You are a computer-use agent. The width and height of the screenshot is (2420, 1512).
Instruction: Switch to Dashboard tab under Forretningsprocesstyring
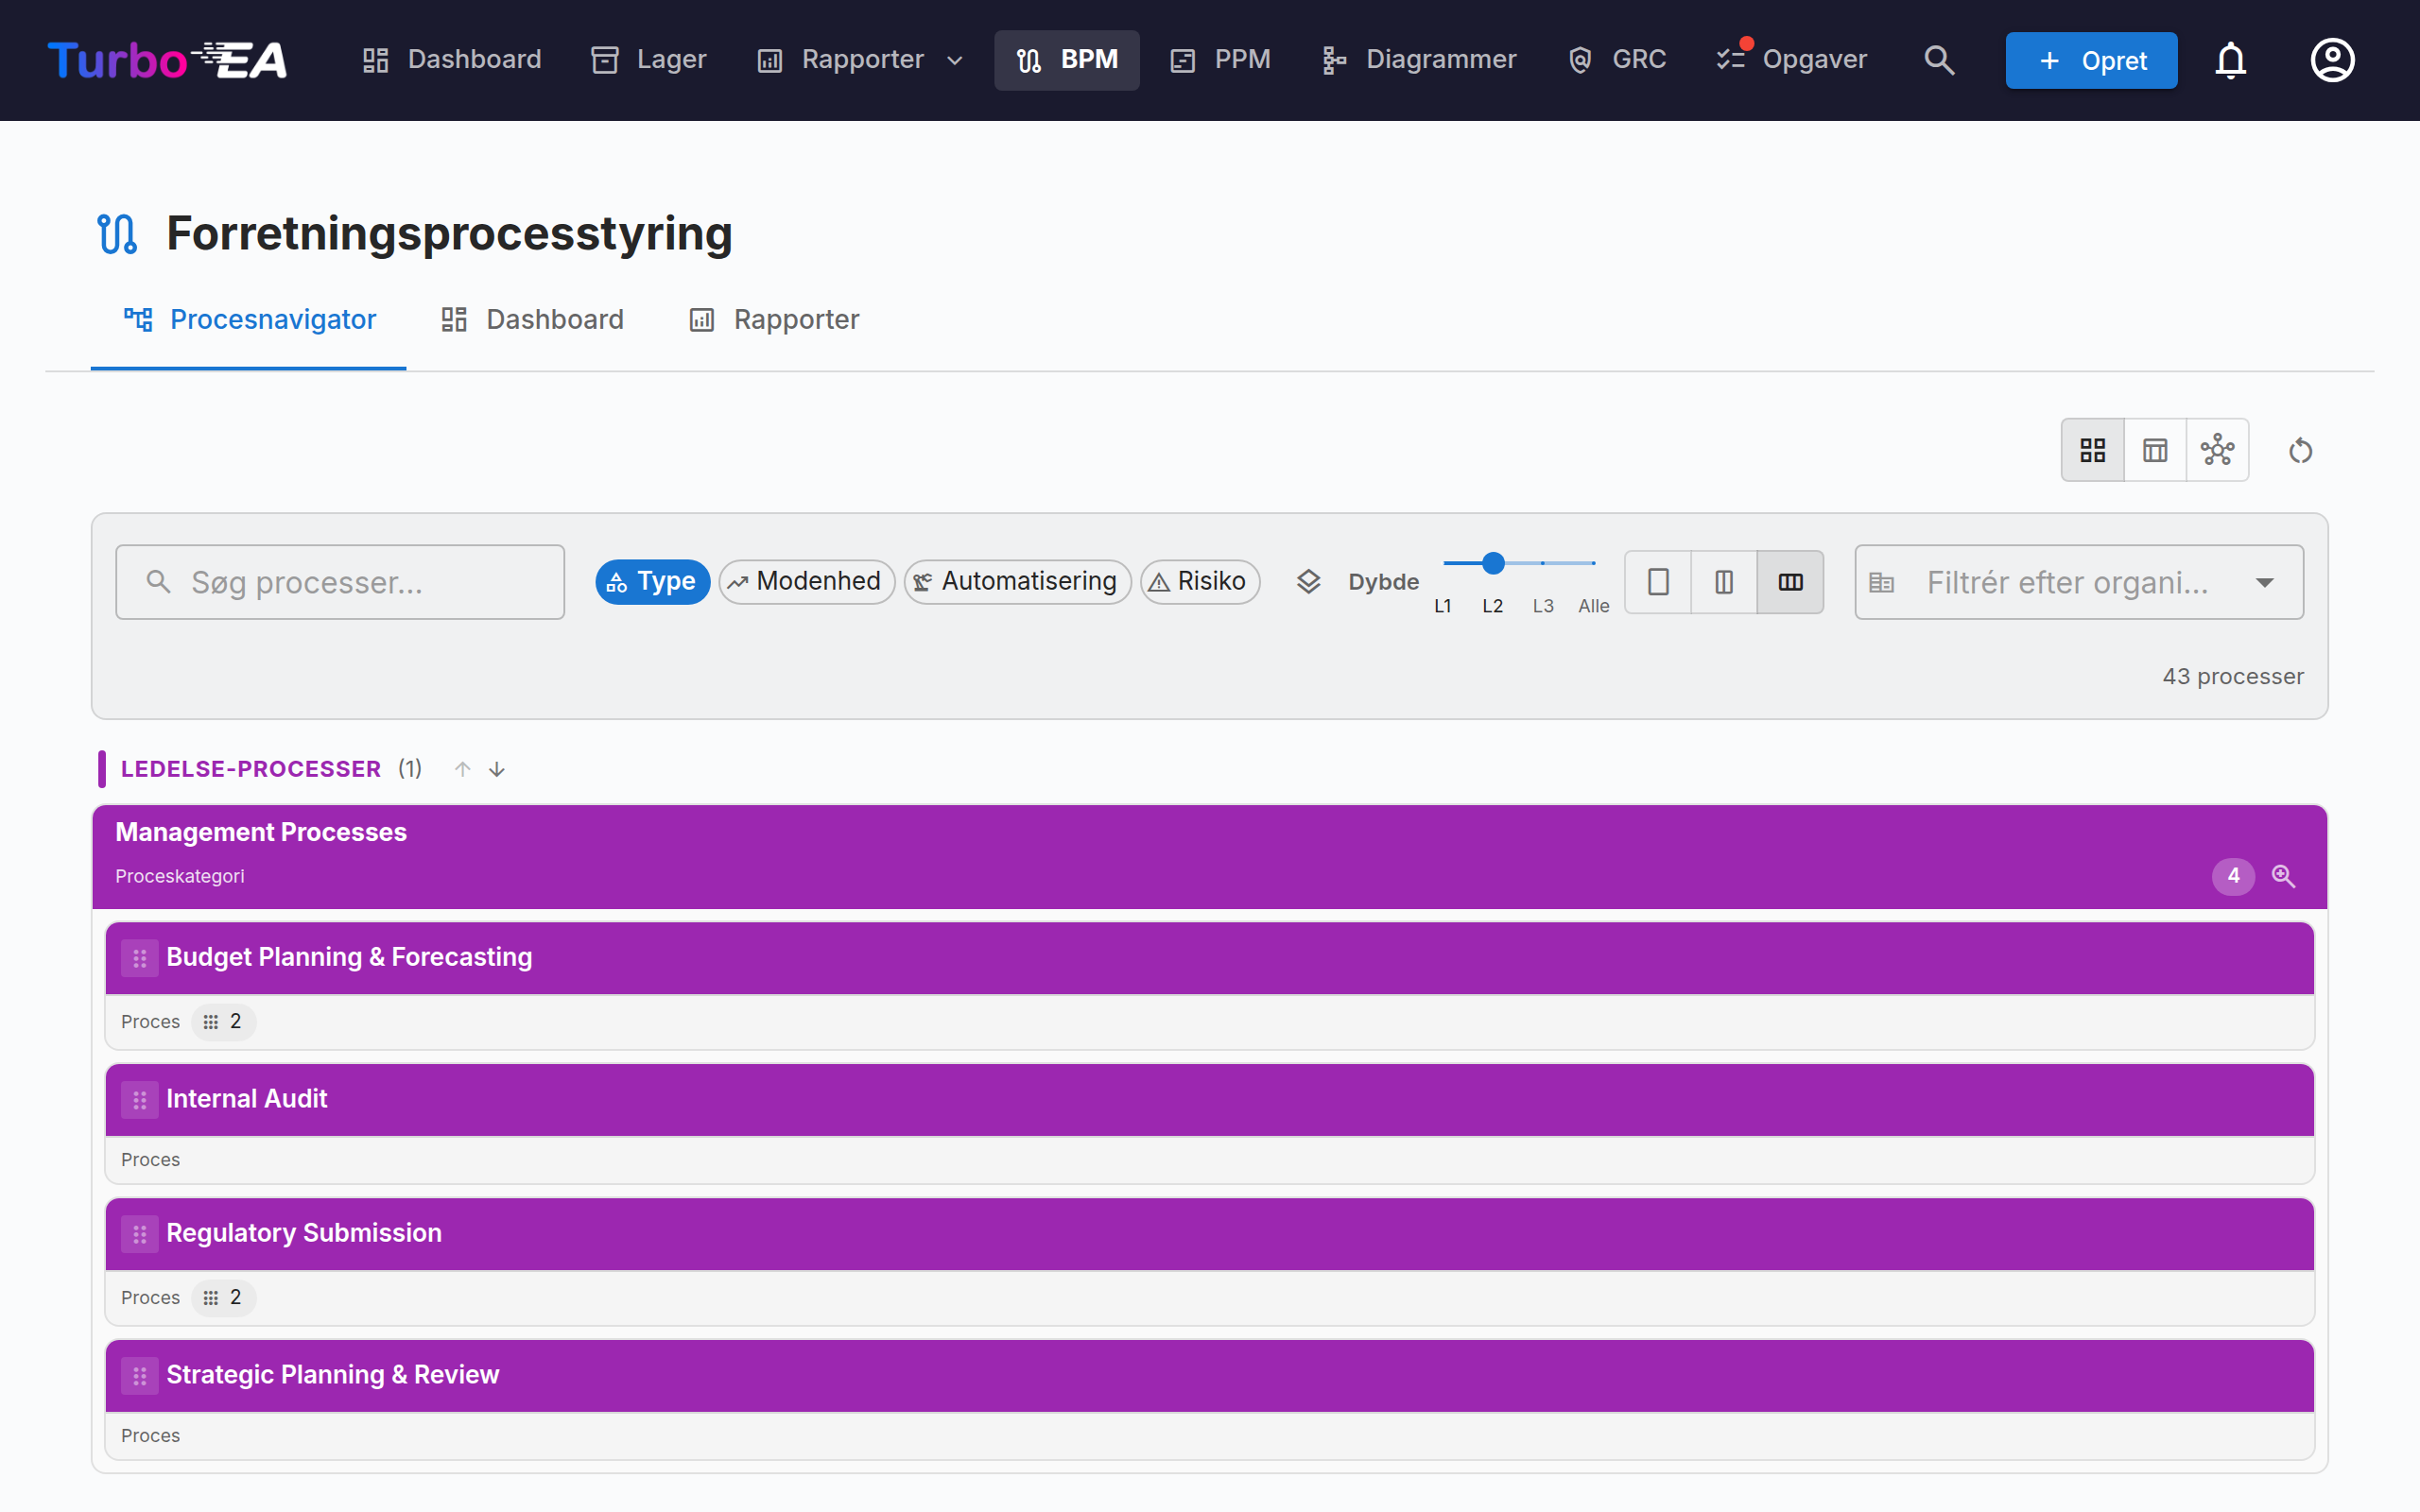532,320
